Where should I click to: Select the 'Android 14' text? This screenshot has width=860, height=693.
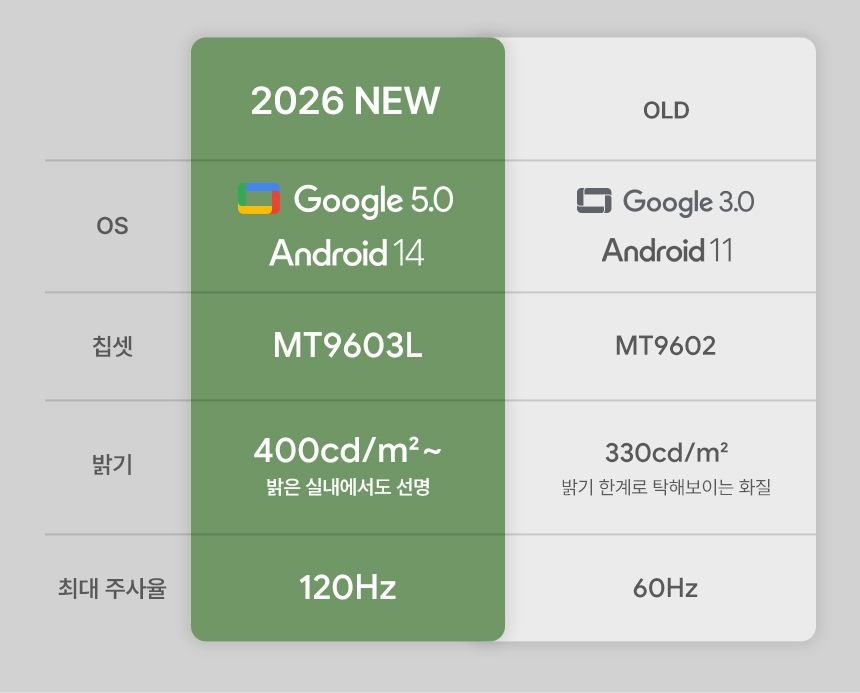(347, 253)
